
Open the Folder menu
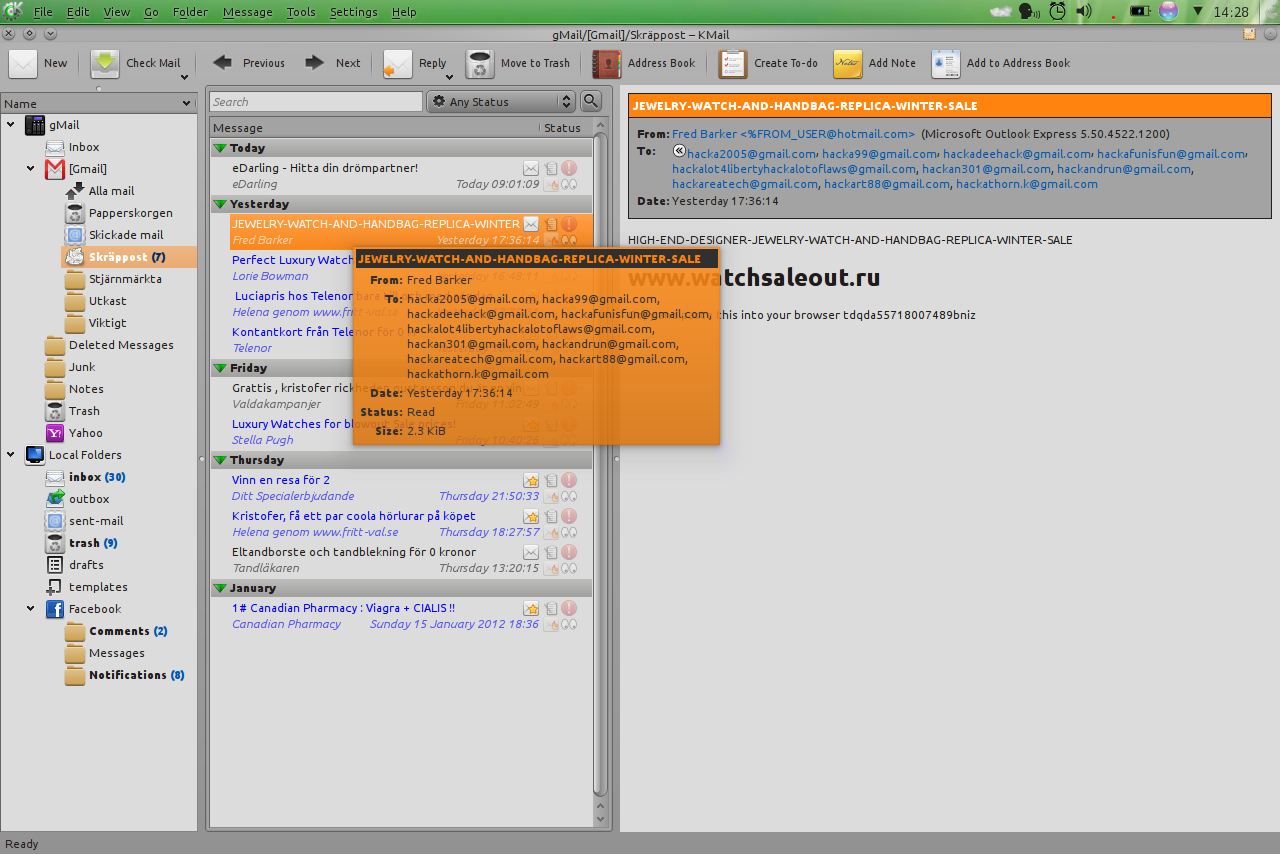tap(190, 12)
